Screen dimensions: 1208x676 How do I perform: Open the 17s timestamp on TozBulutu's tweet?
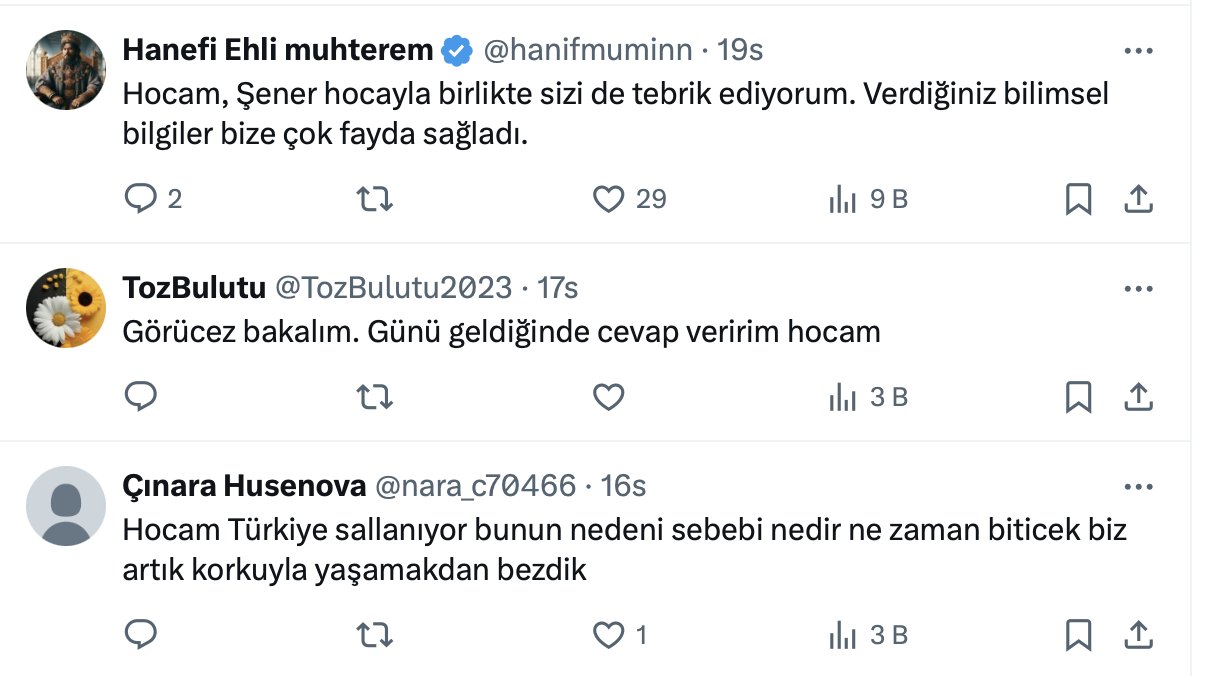pos(558,288)
